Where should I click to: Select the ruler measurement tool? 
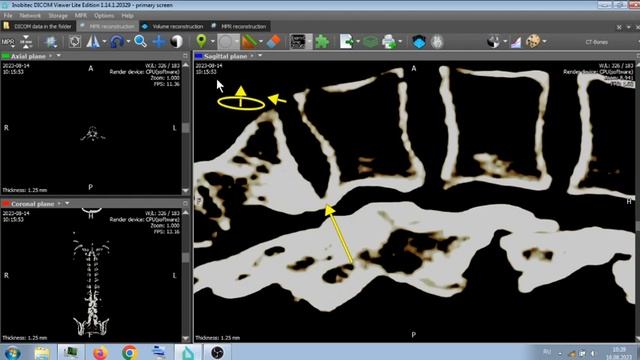249,42
